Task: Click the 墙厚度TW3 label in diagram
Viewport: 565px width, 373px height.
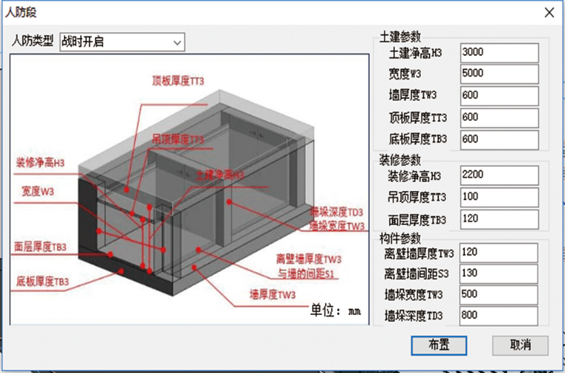Action: 273,295
